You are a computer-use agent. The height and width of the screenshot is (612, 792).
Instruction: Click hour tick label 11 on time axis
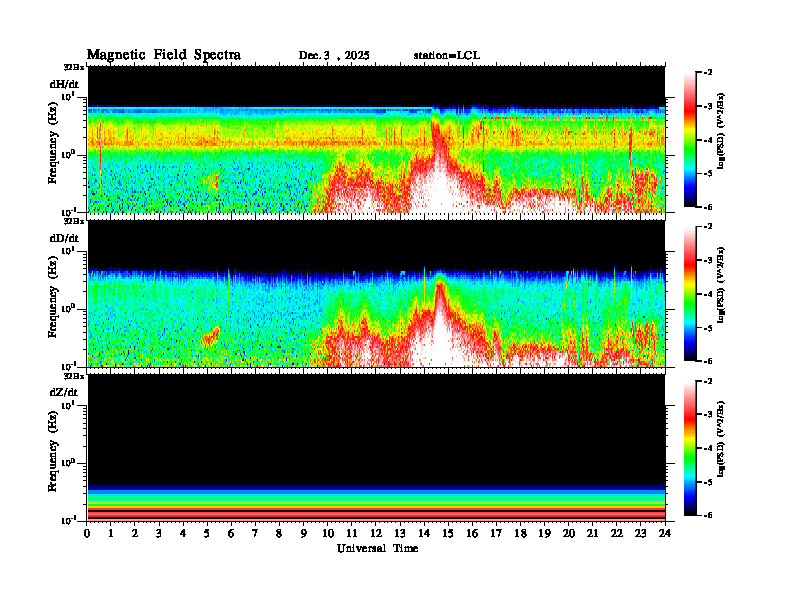tap(352, 533)
